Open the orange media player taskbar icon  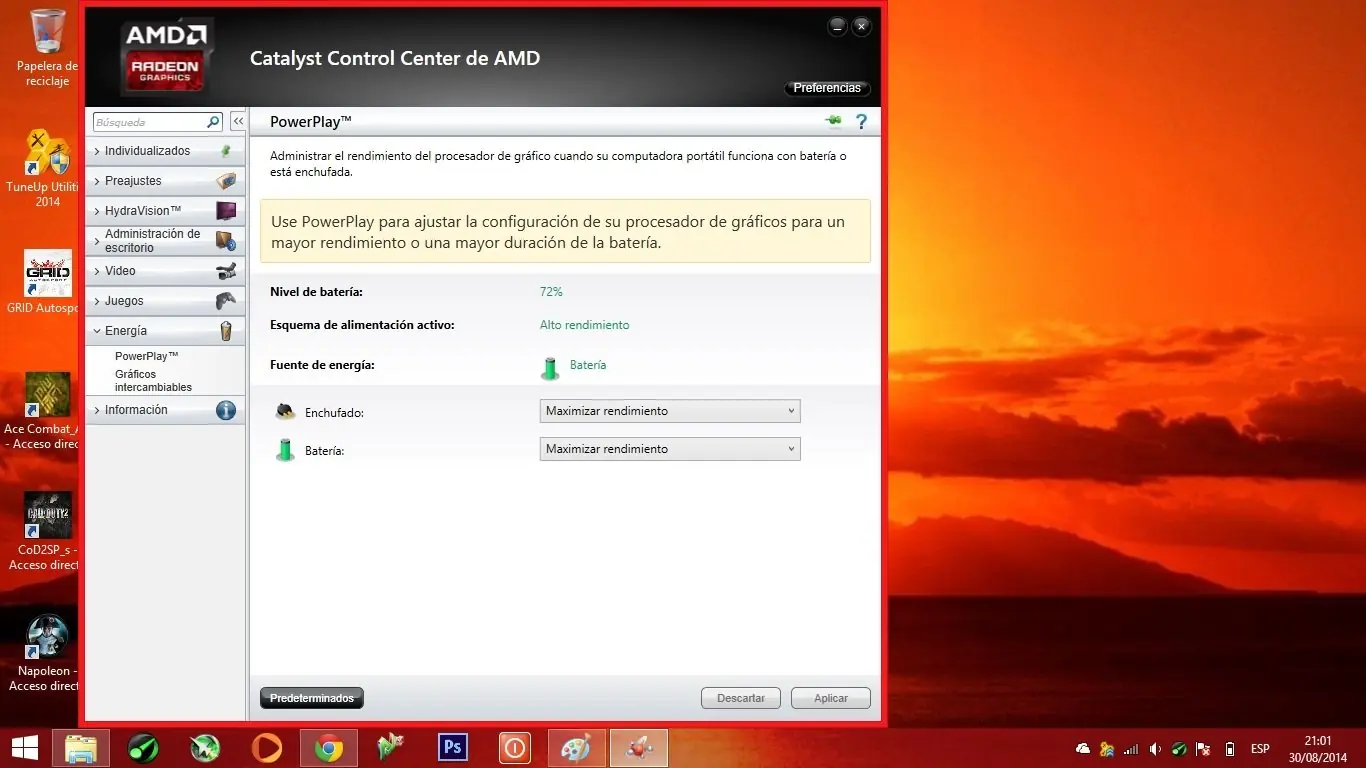[x=267, y=748]
